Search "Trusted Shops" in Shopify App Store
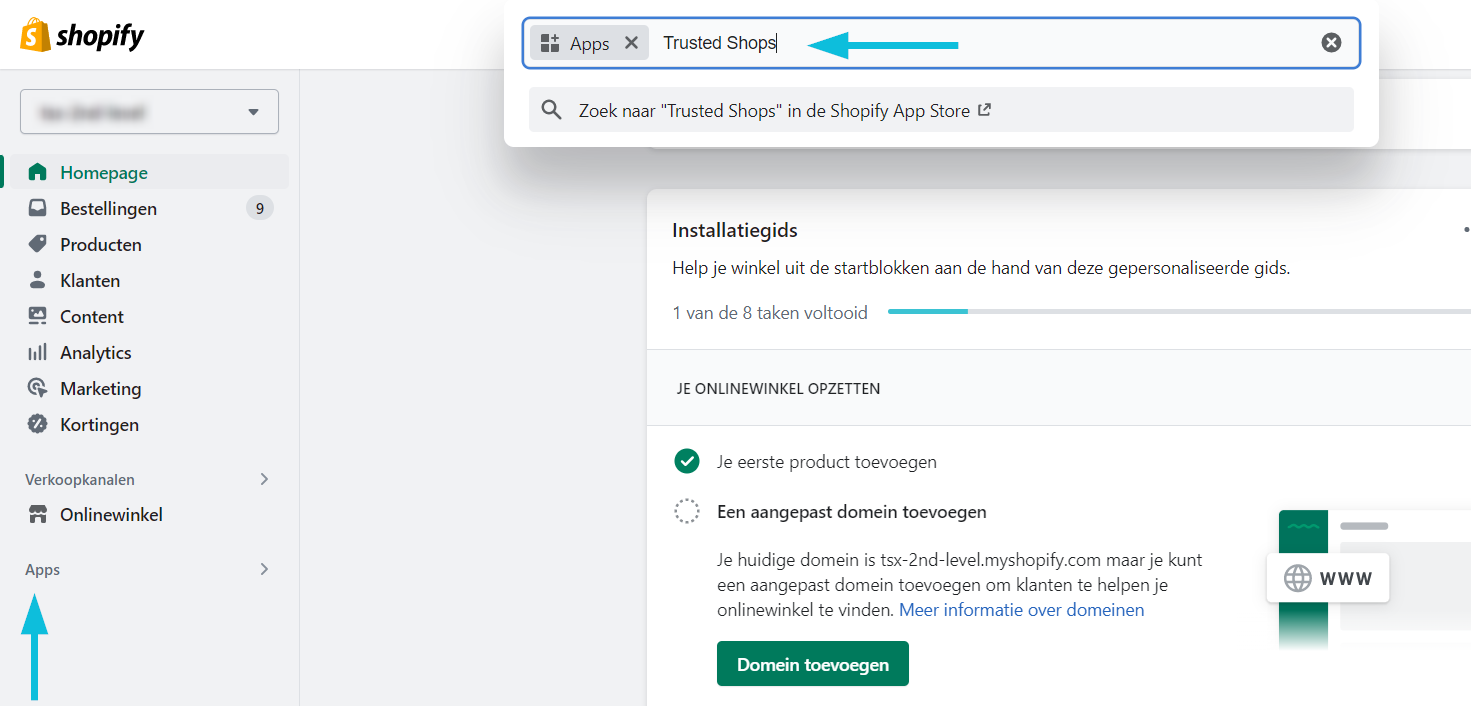 click(x=941, y=110)
